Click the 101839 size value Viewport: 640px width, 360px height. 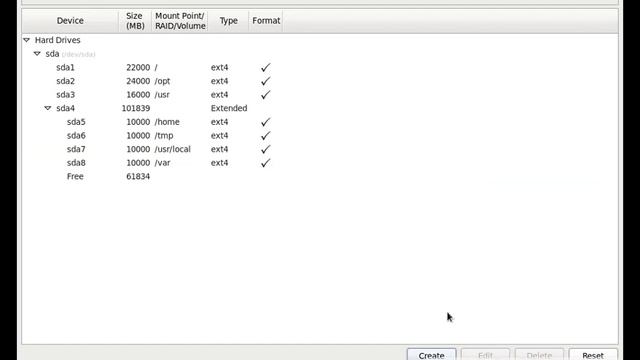136,108
